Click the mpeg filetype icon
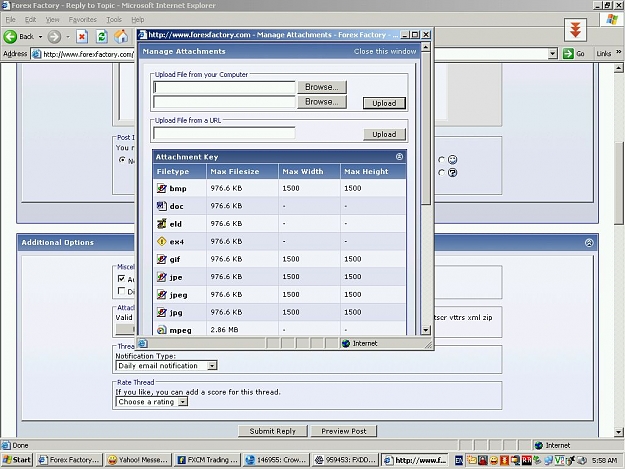The height and width of the screenshot is (469, 625). tap(161, 330)
